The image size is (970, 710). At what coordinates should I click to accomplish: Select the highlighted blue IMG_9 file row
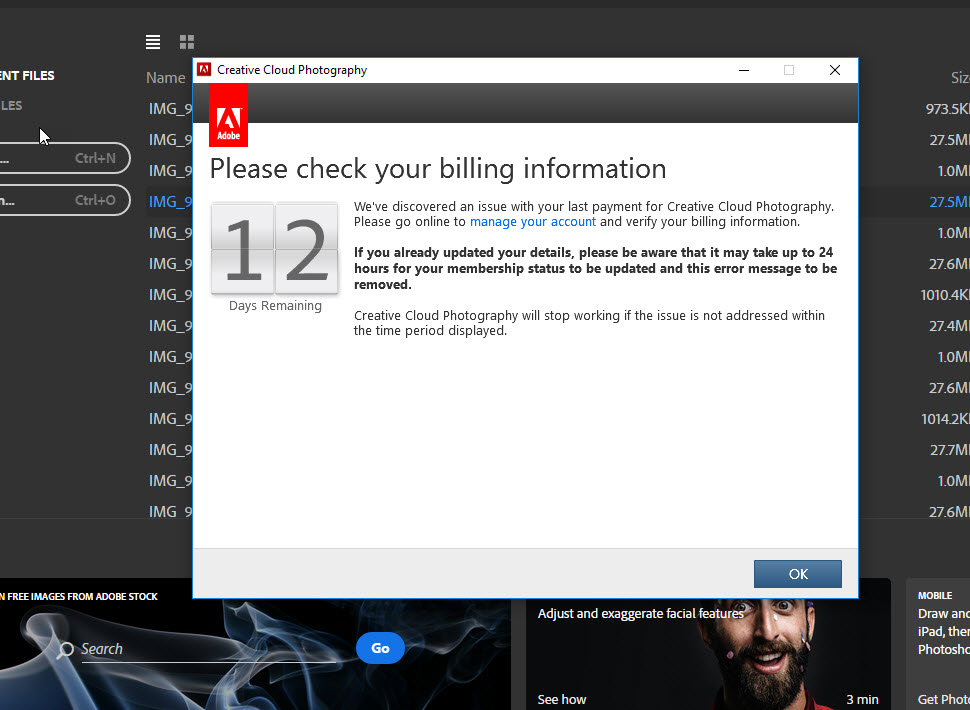(558, 202)
